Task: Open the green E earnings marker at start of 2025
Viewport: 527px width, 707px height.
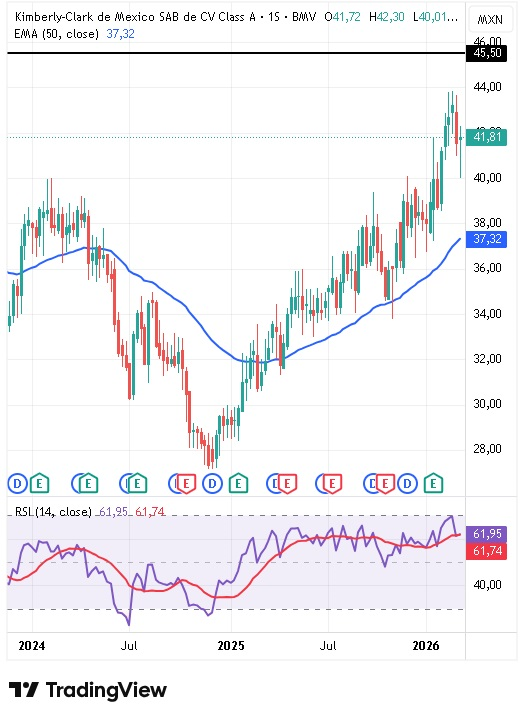Action: (238, 484)
